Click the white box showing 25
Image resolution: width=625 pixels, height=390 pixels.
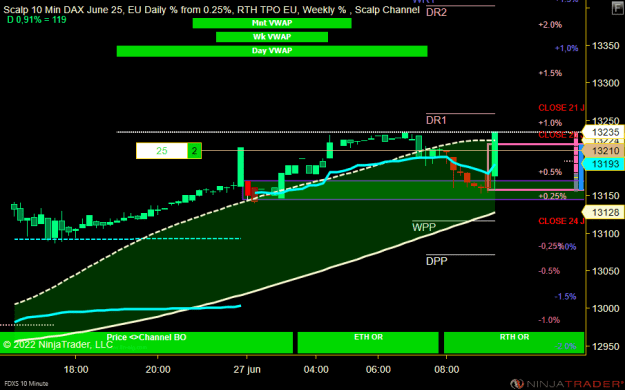[162, 151]
